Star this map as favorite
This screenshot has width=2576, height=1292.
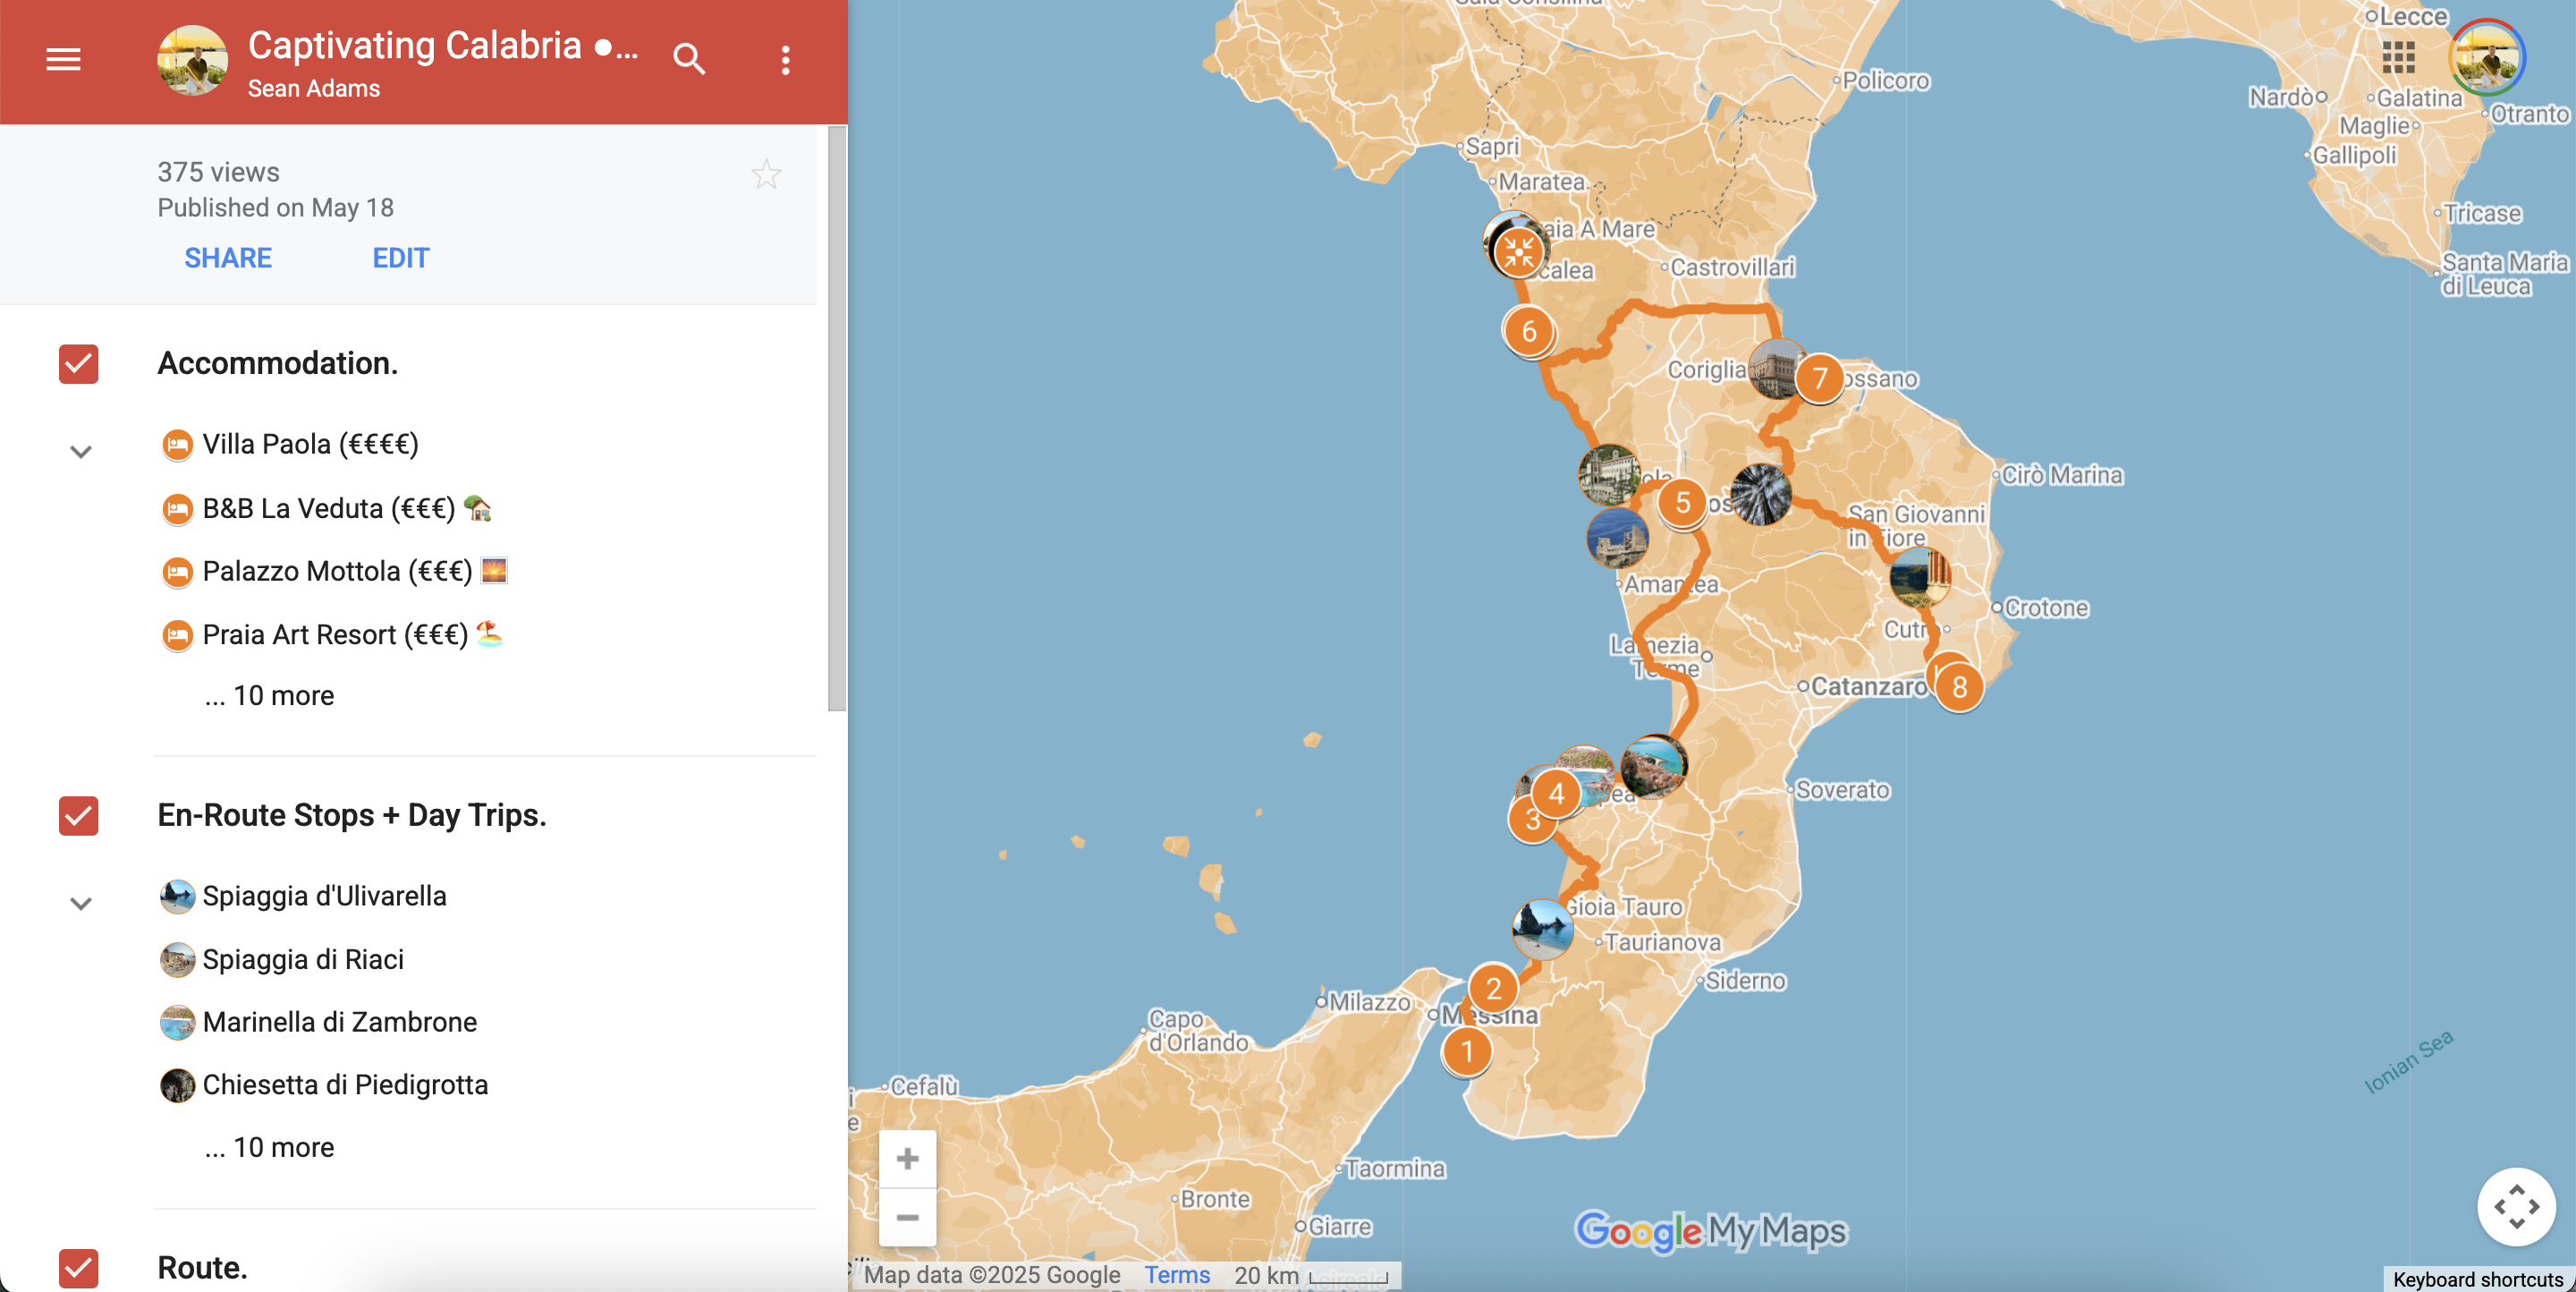[x=766, y=175]
